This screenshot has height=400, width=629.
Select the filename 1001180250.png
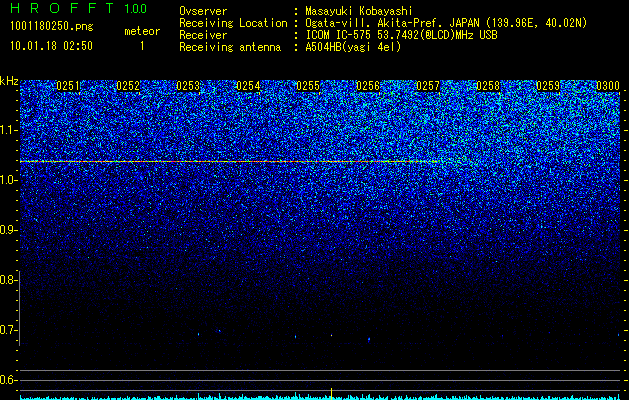pos(52,26)
